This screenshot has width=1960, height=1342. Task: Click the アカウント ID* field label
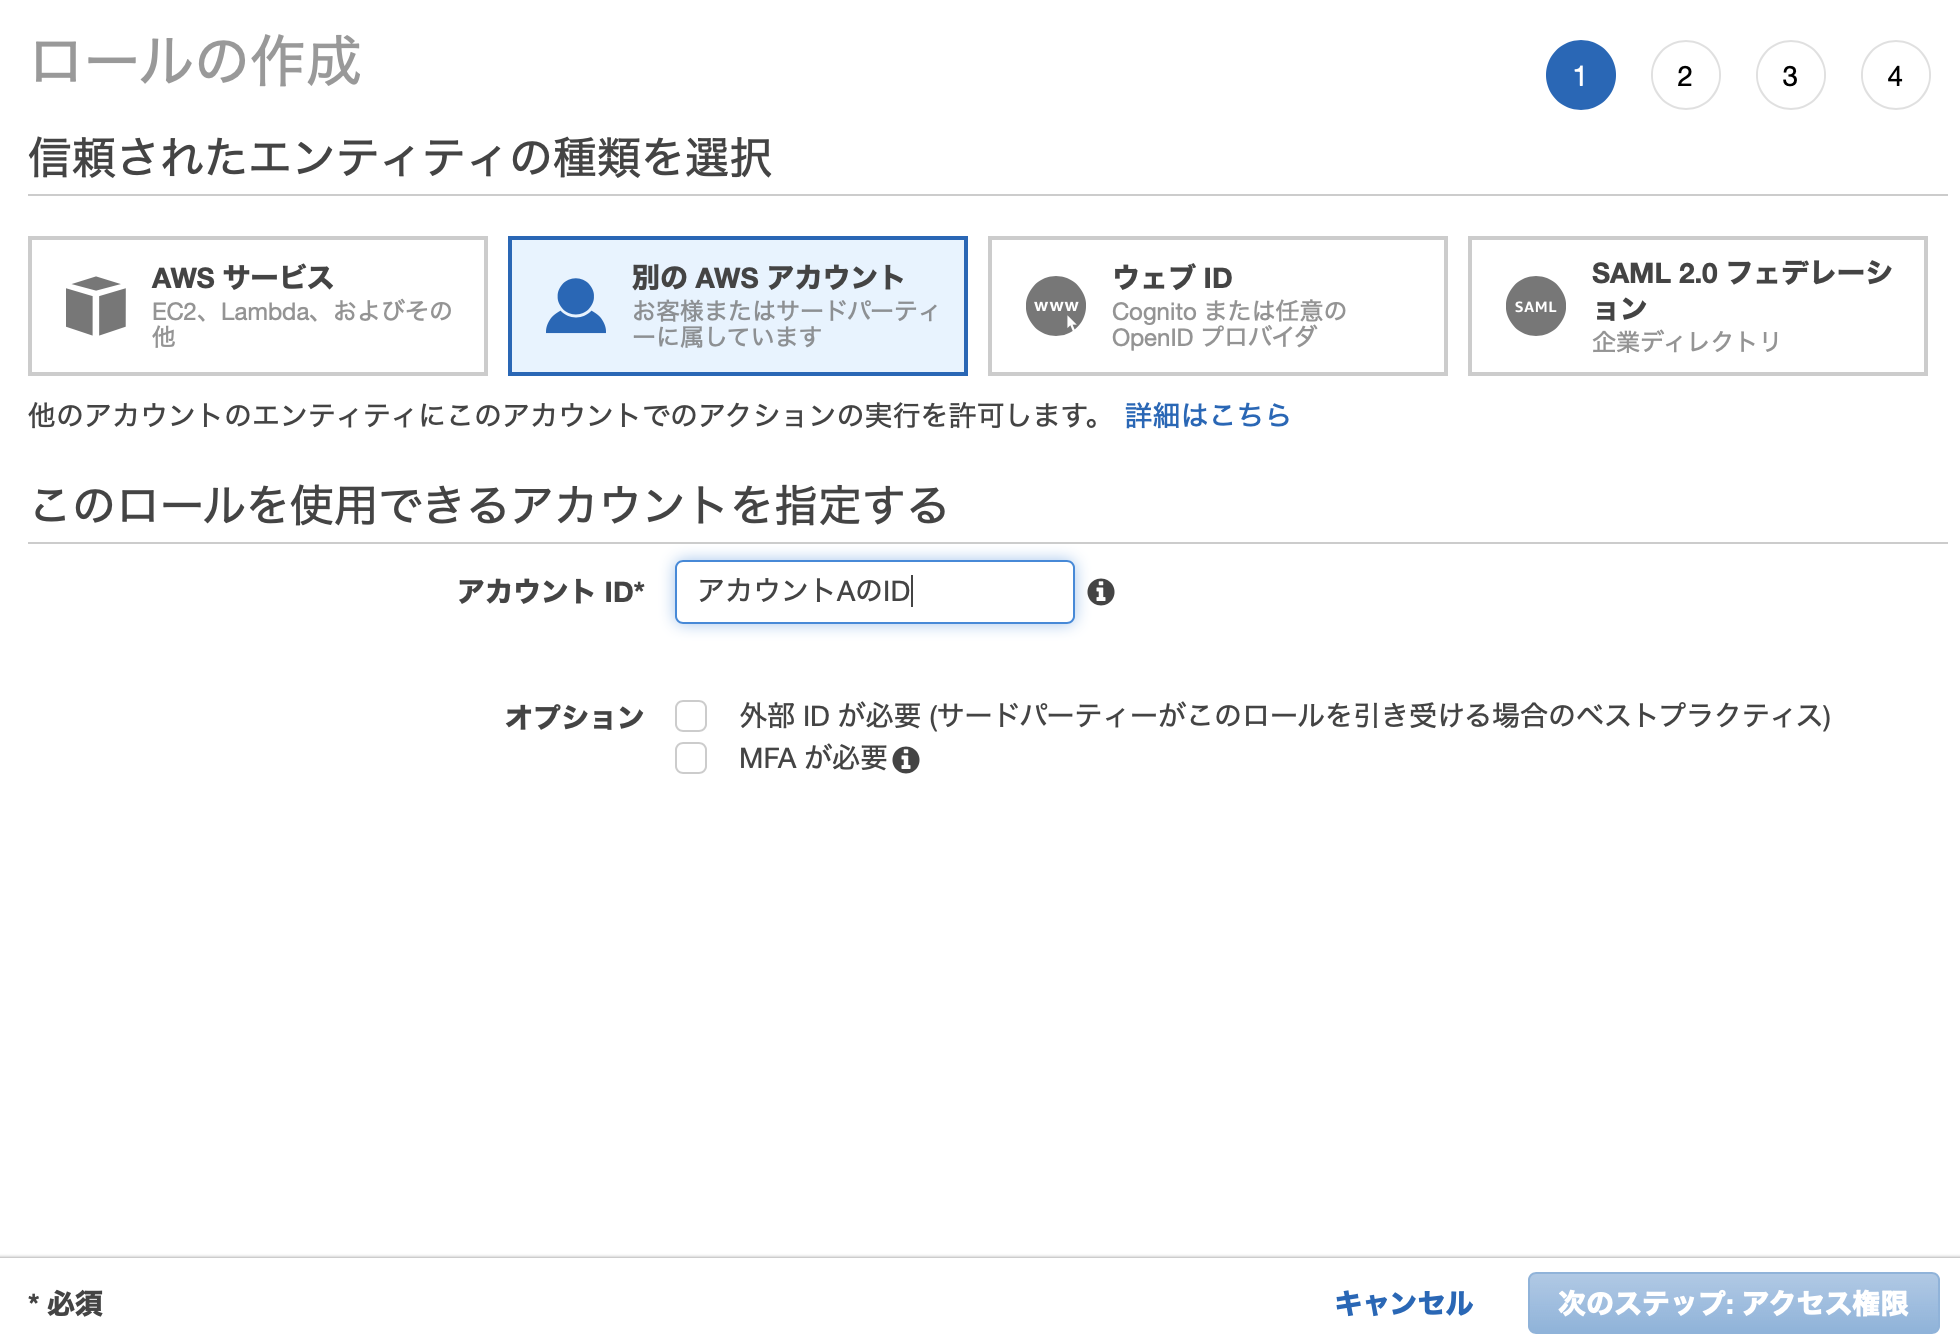click(x=551, y=592)
